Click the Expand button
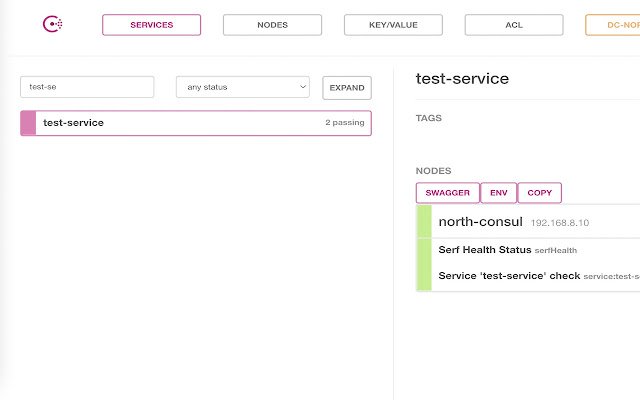This screenshot has height=400, width=640. [x=347, y=88]
